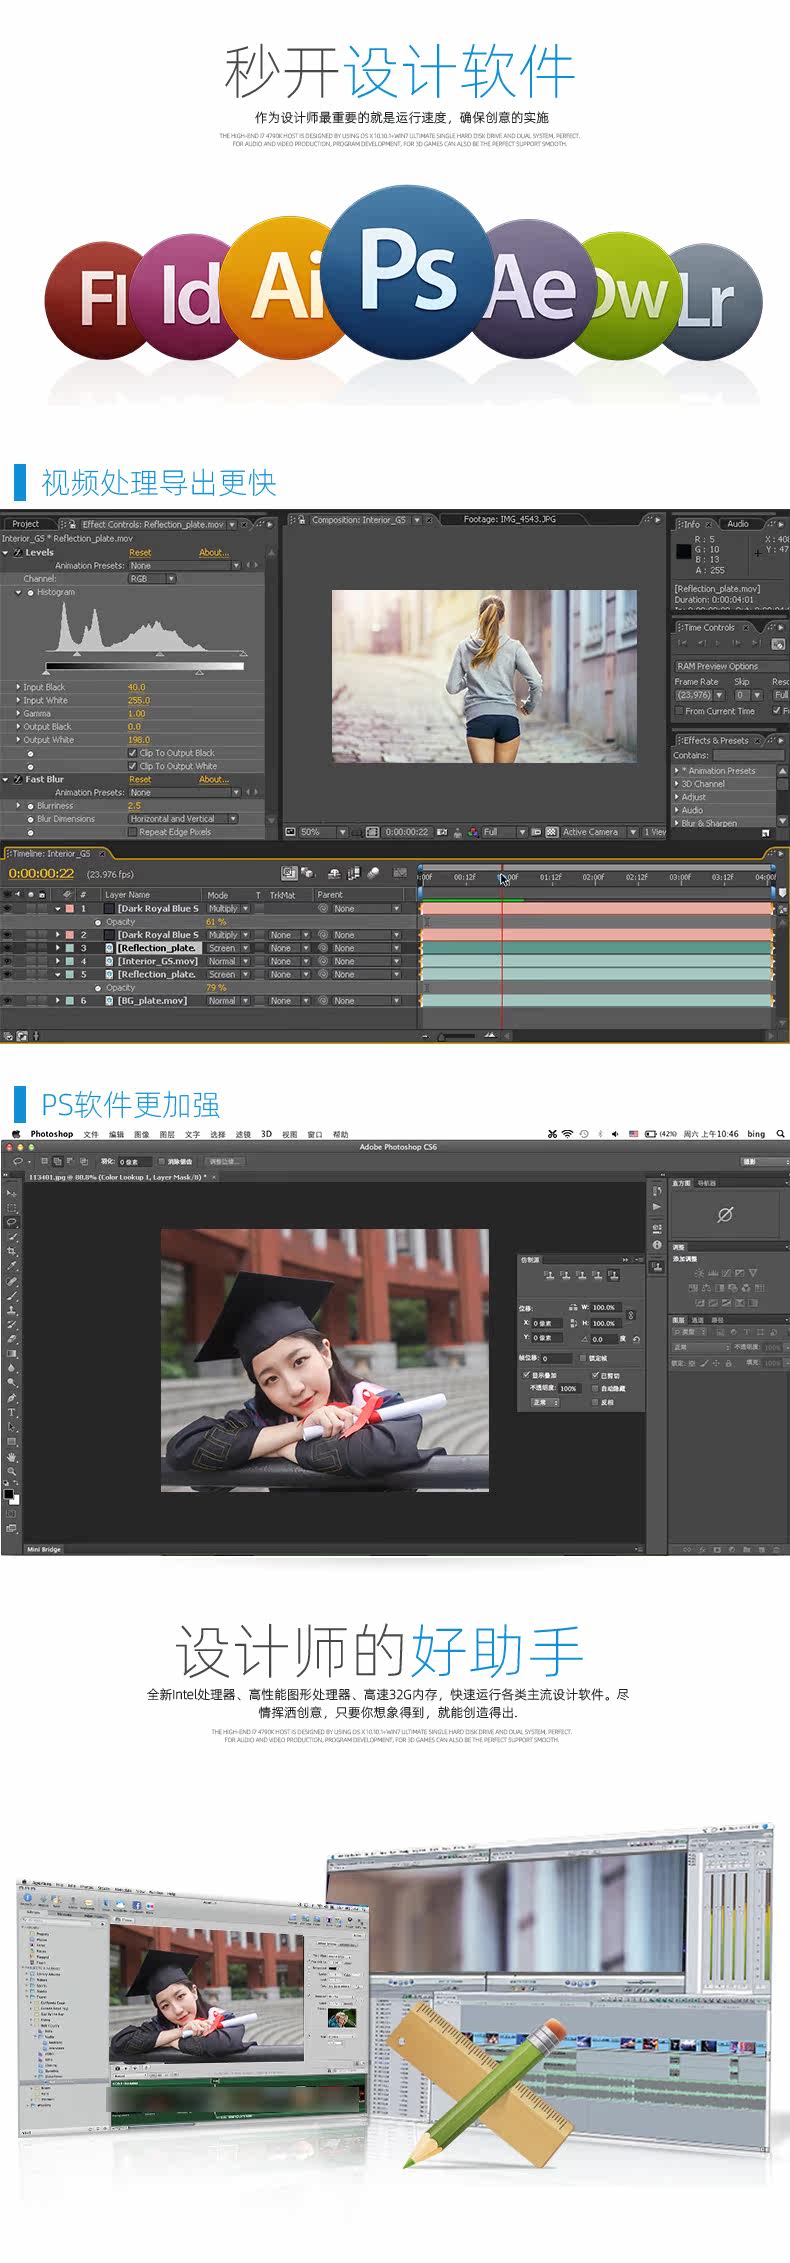The image size is (790, 2263).
Task: Switch to the Project tab
Action: pos(26,524)
